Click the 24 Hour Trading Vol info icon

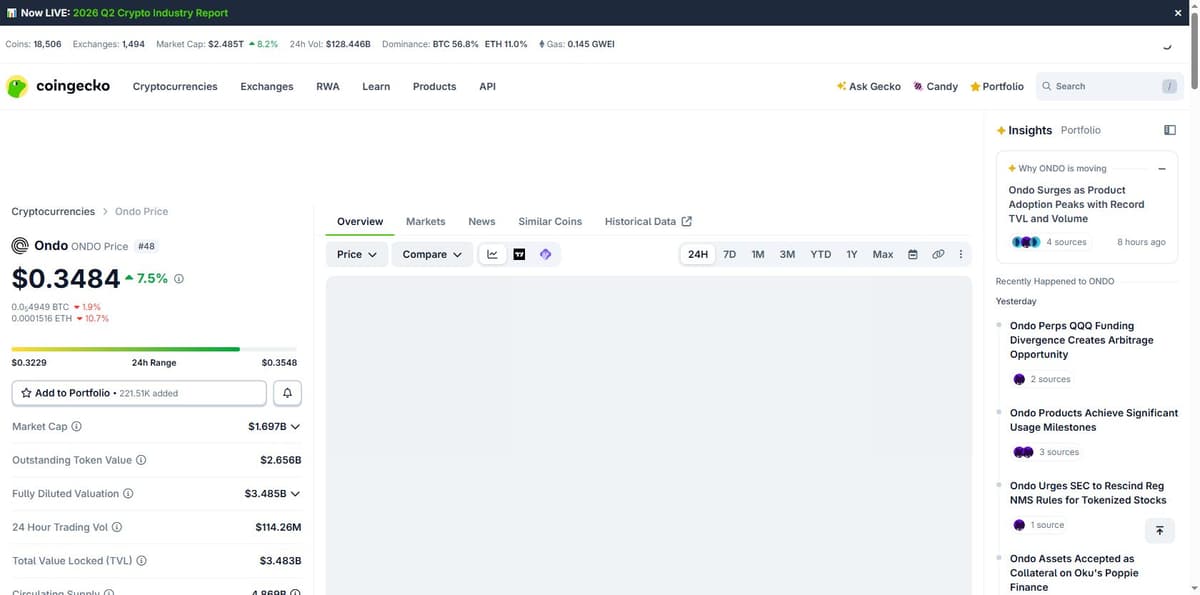pyautogui.click(x=117, y=527)
